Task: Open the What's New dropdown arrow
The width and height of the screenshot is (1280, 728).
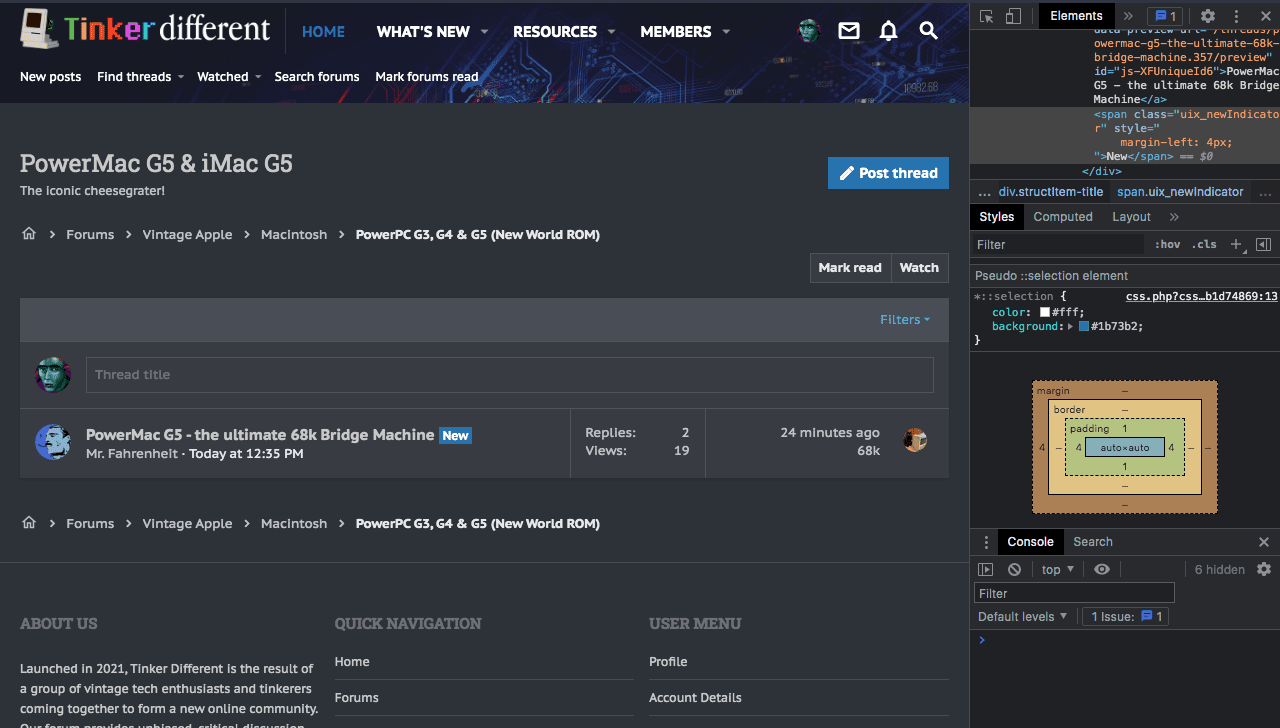Action: [485, 31]
